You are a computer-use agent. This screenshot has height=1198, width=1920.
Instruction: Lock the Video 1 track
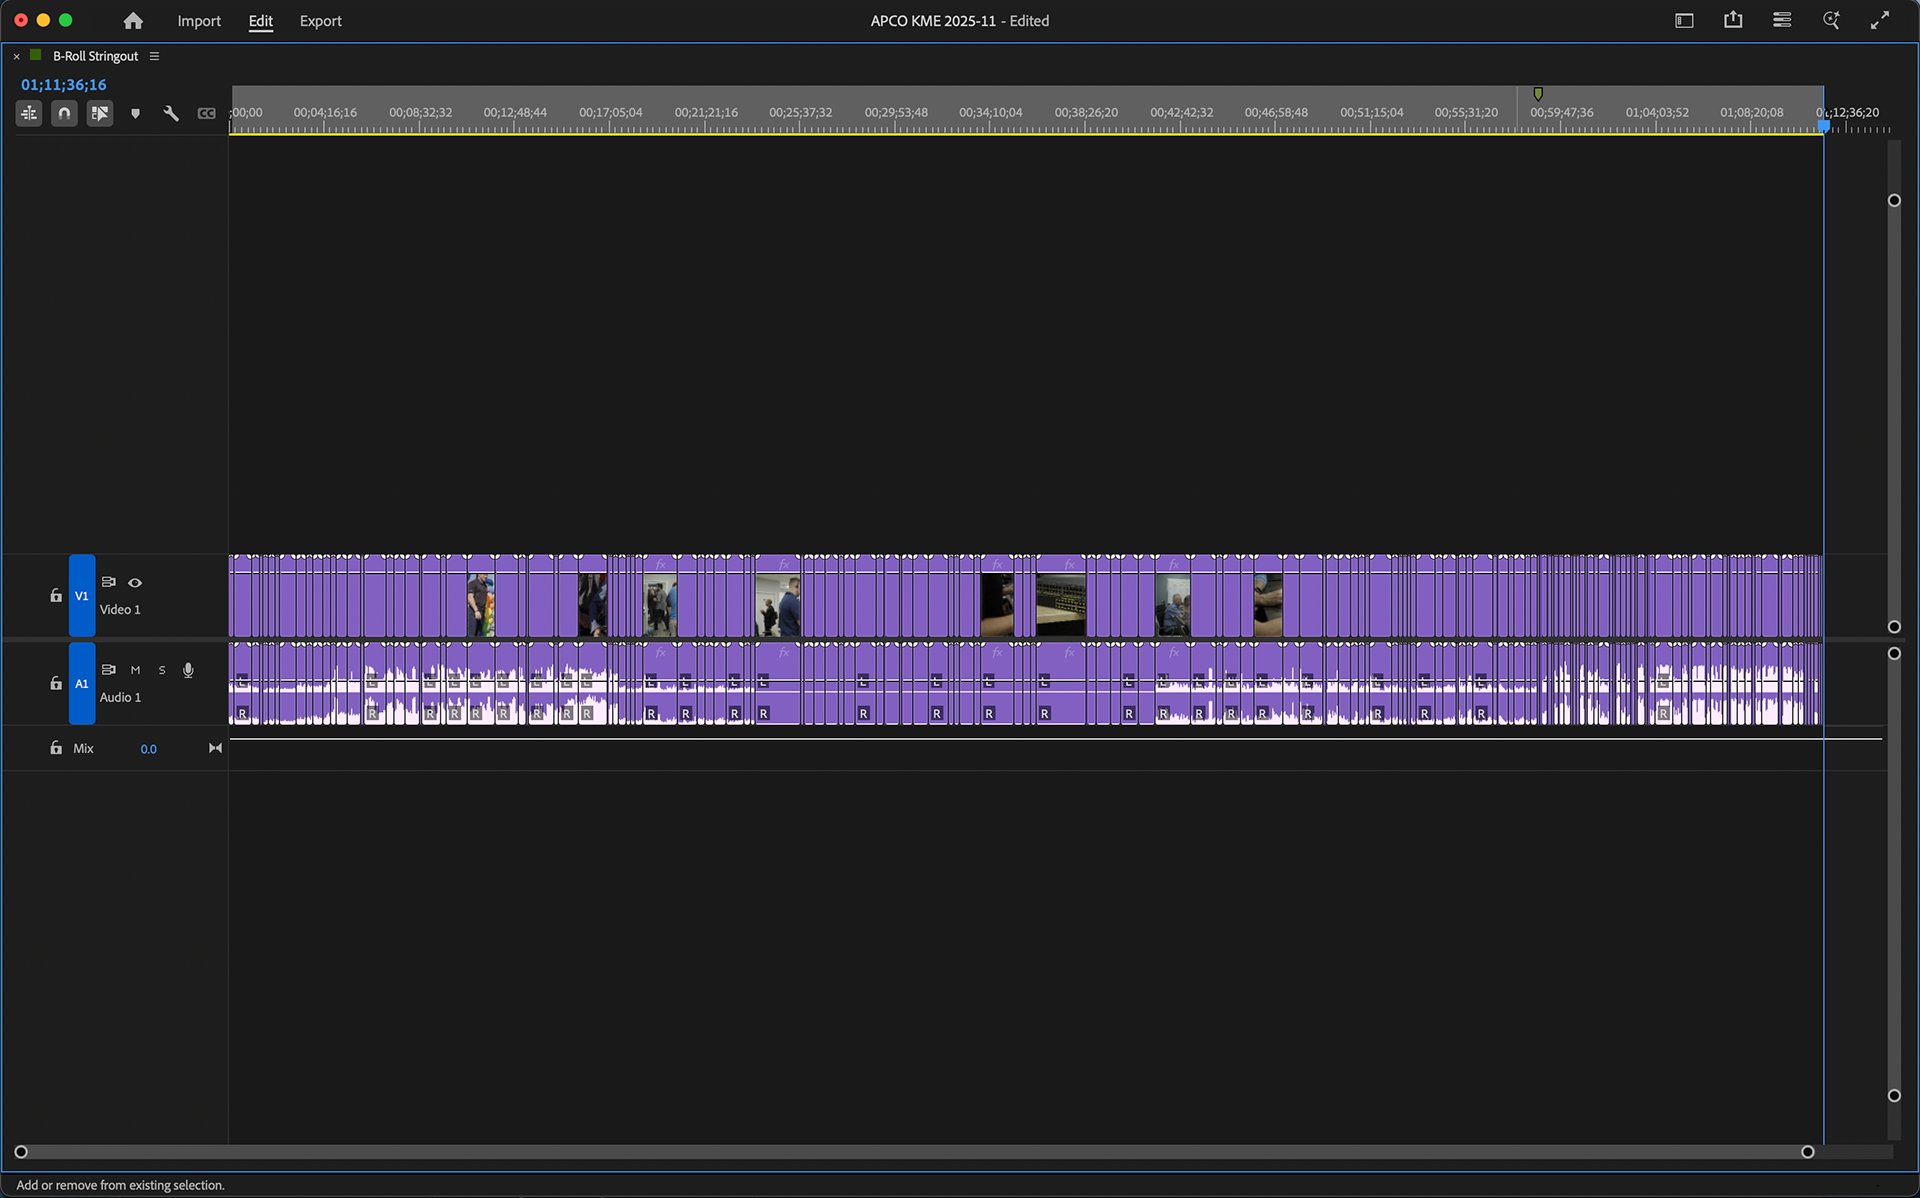(x=56, y=595)
